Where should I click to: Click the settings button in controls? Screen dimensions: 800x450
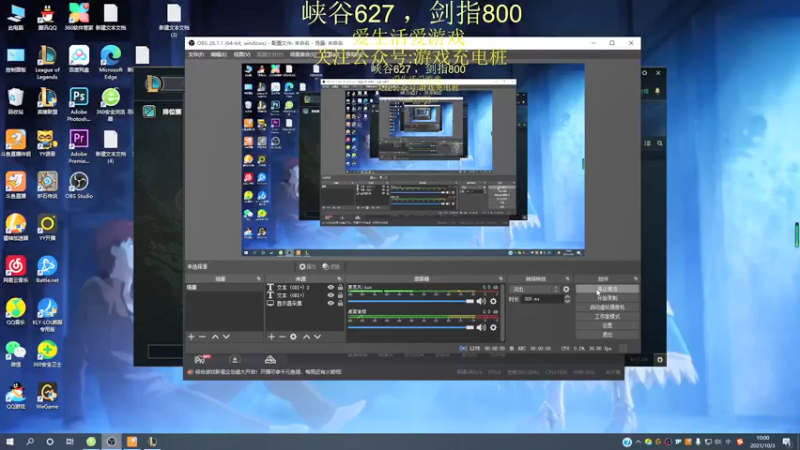pyautogui.click(x=607, y=326)
